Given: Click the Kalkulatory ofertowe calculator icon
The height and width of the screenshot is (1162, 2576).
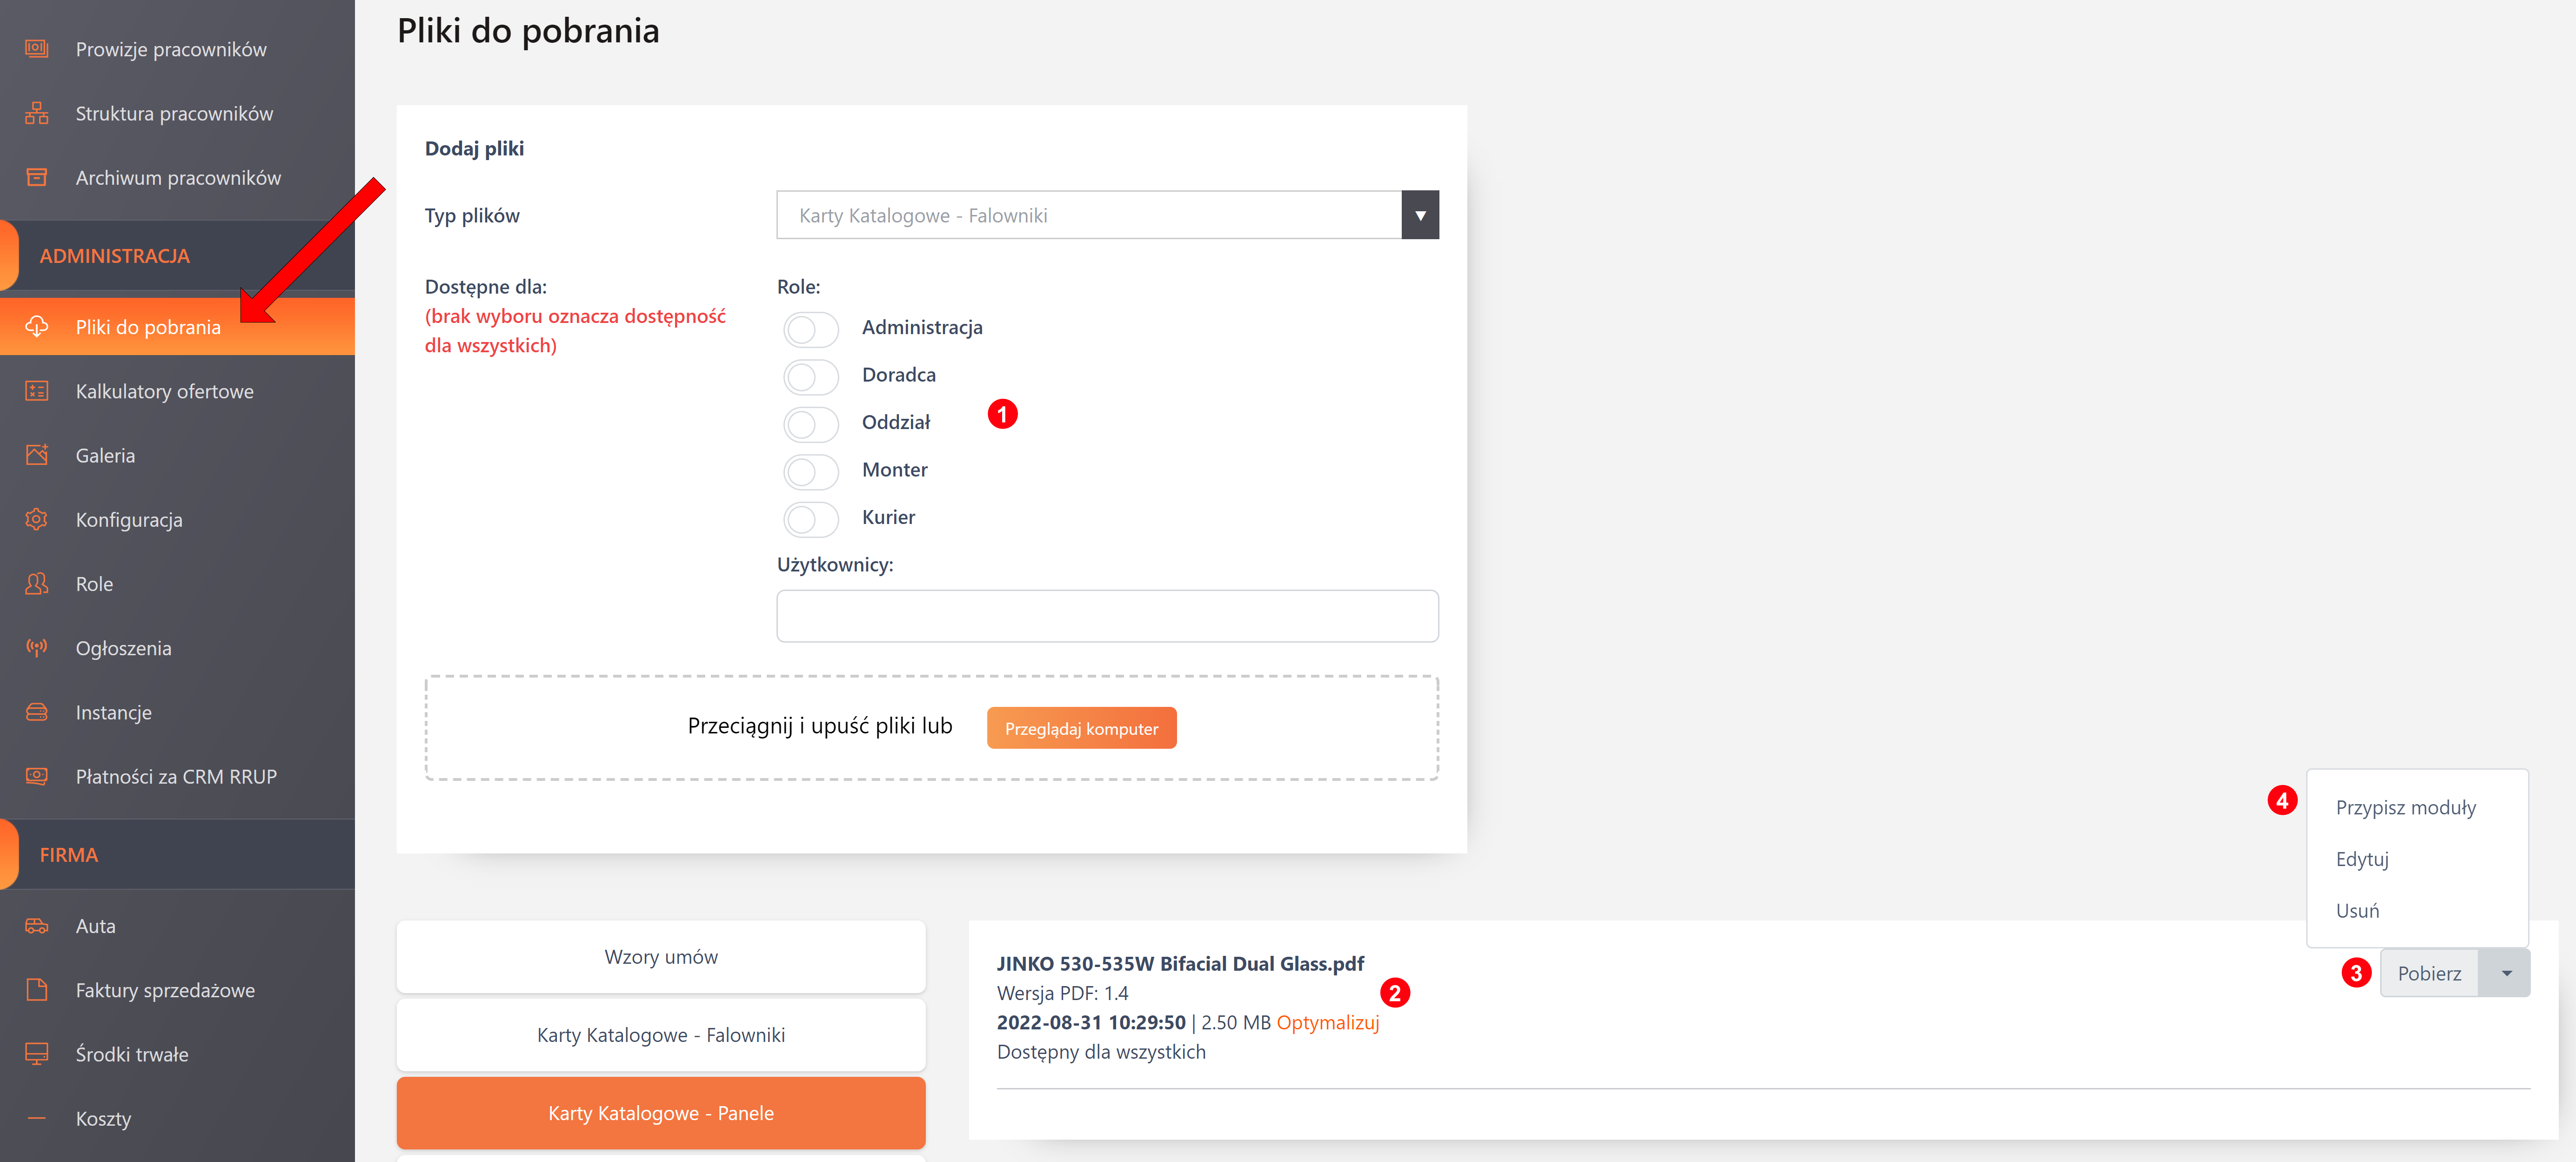Looking at the screenshot, I should click(37, 391).
